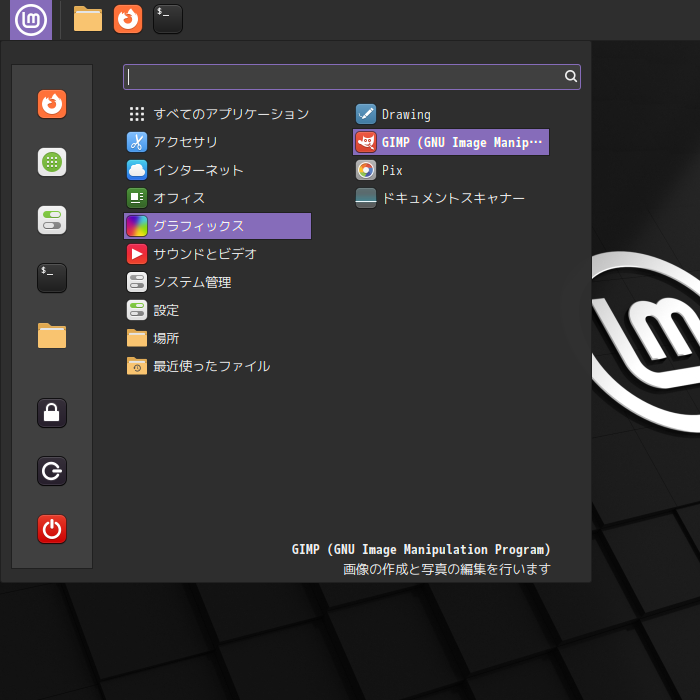
Task: Click the red power off icon
Action: click(x=52, y=529)
